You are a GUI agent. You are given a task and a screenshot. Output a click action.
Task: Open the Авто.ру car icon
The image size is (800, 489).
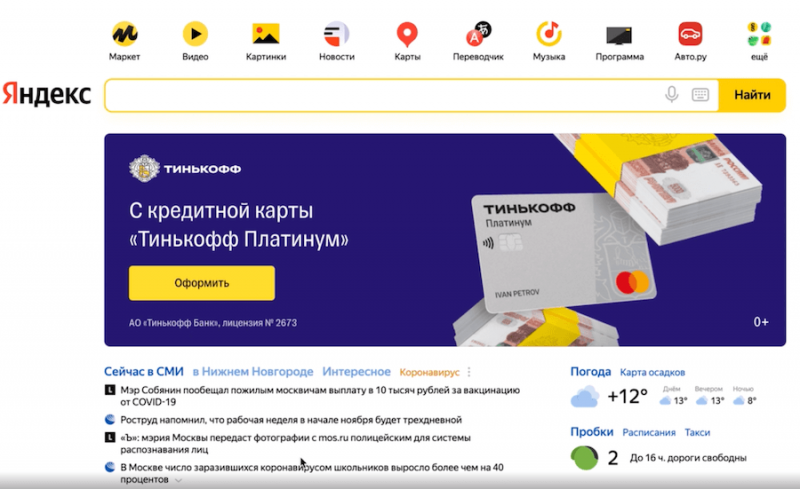690,34
